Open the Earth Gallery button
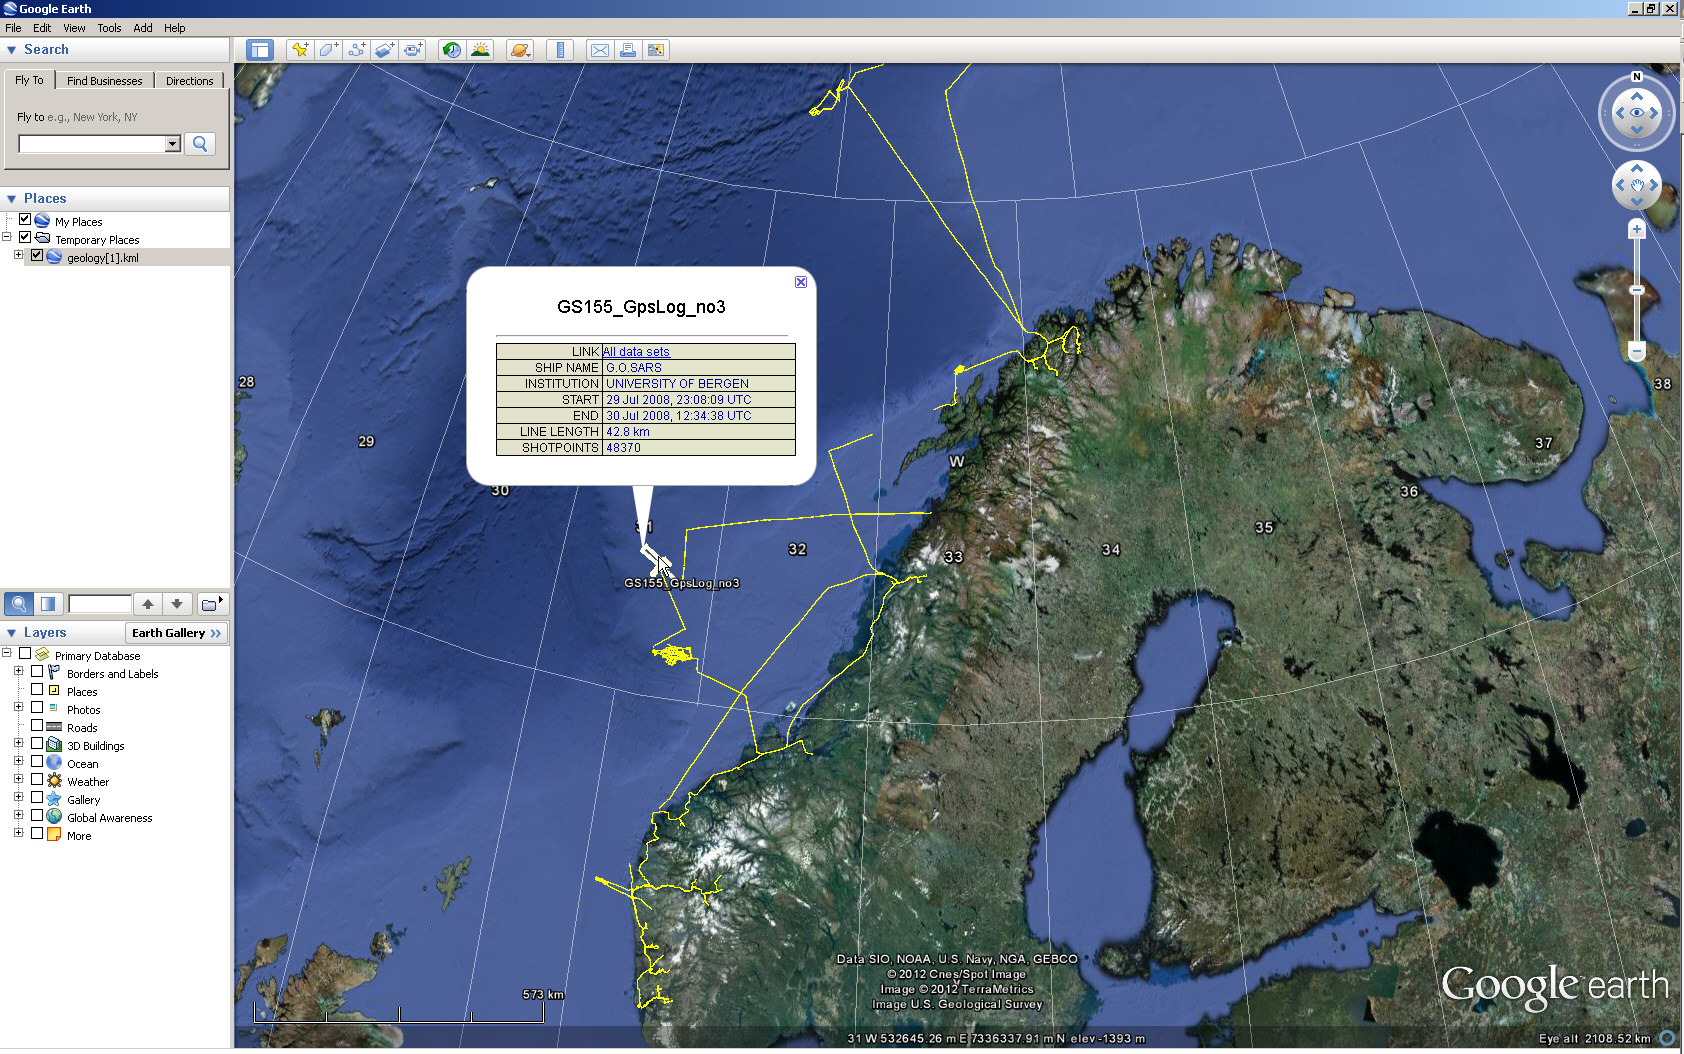Viewport: 1684px width, 1054px height. [176, 633]
